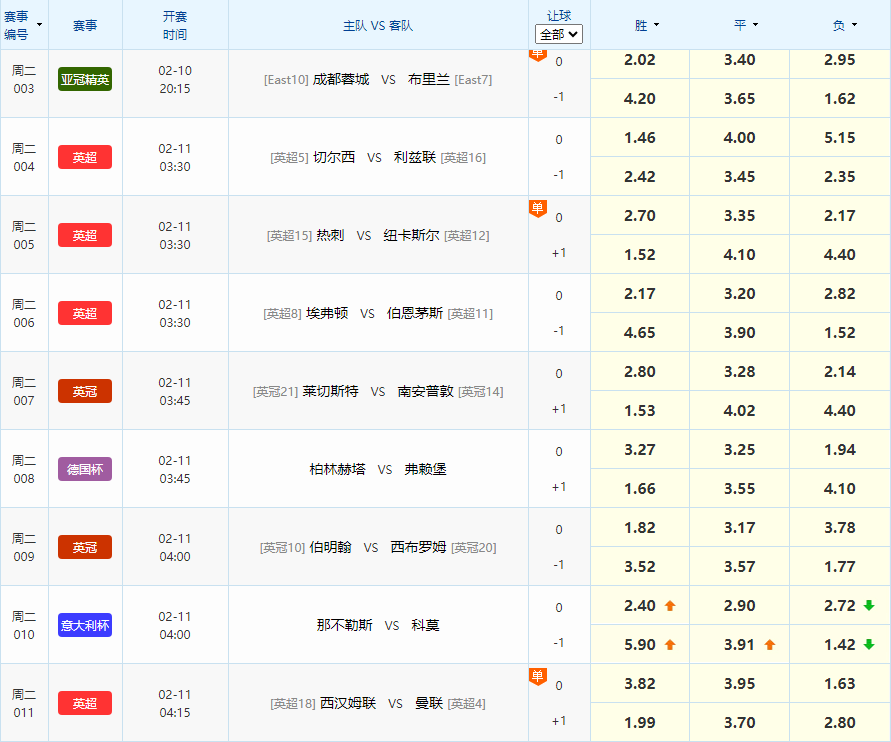Open team 柏林赫塔
The height and width of the screenshot is (742, 891).
click(338, 469)
